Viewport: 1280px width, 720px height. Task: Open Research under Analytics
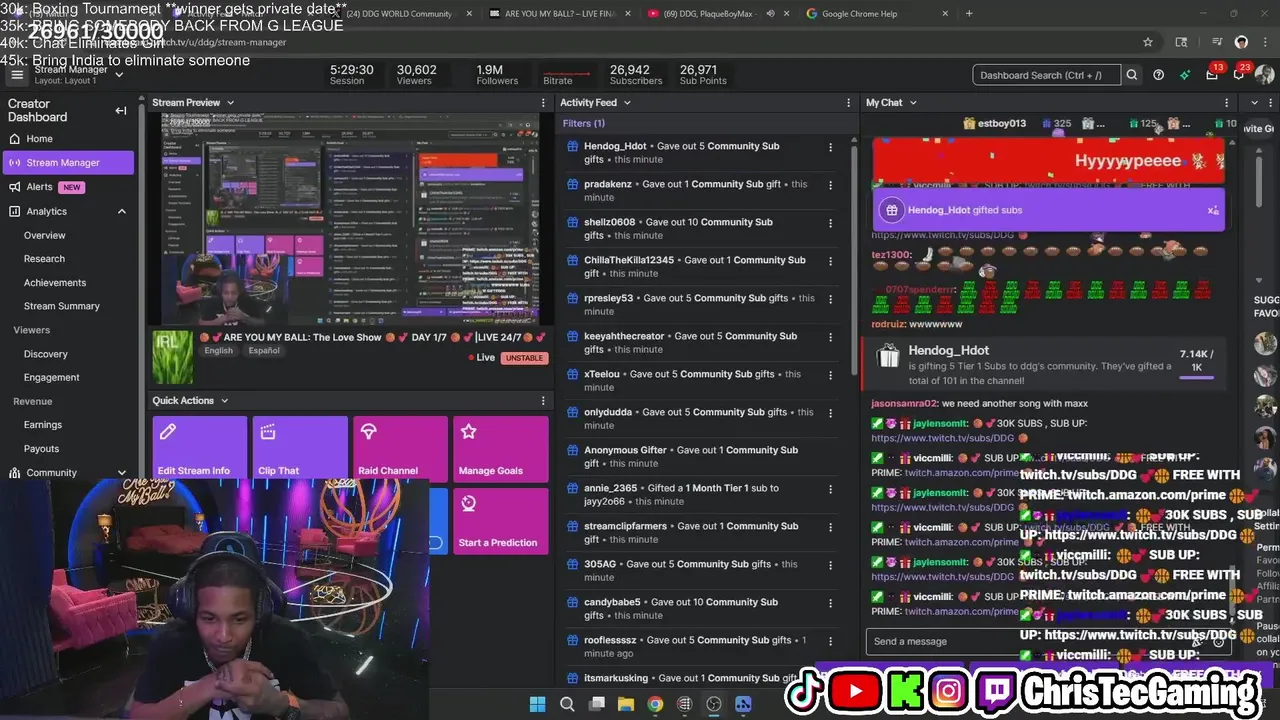(44, 259)
